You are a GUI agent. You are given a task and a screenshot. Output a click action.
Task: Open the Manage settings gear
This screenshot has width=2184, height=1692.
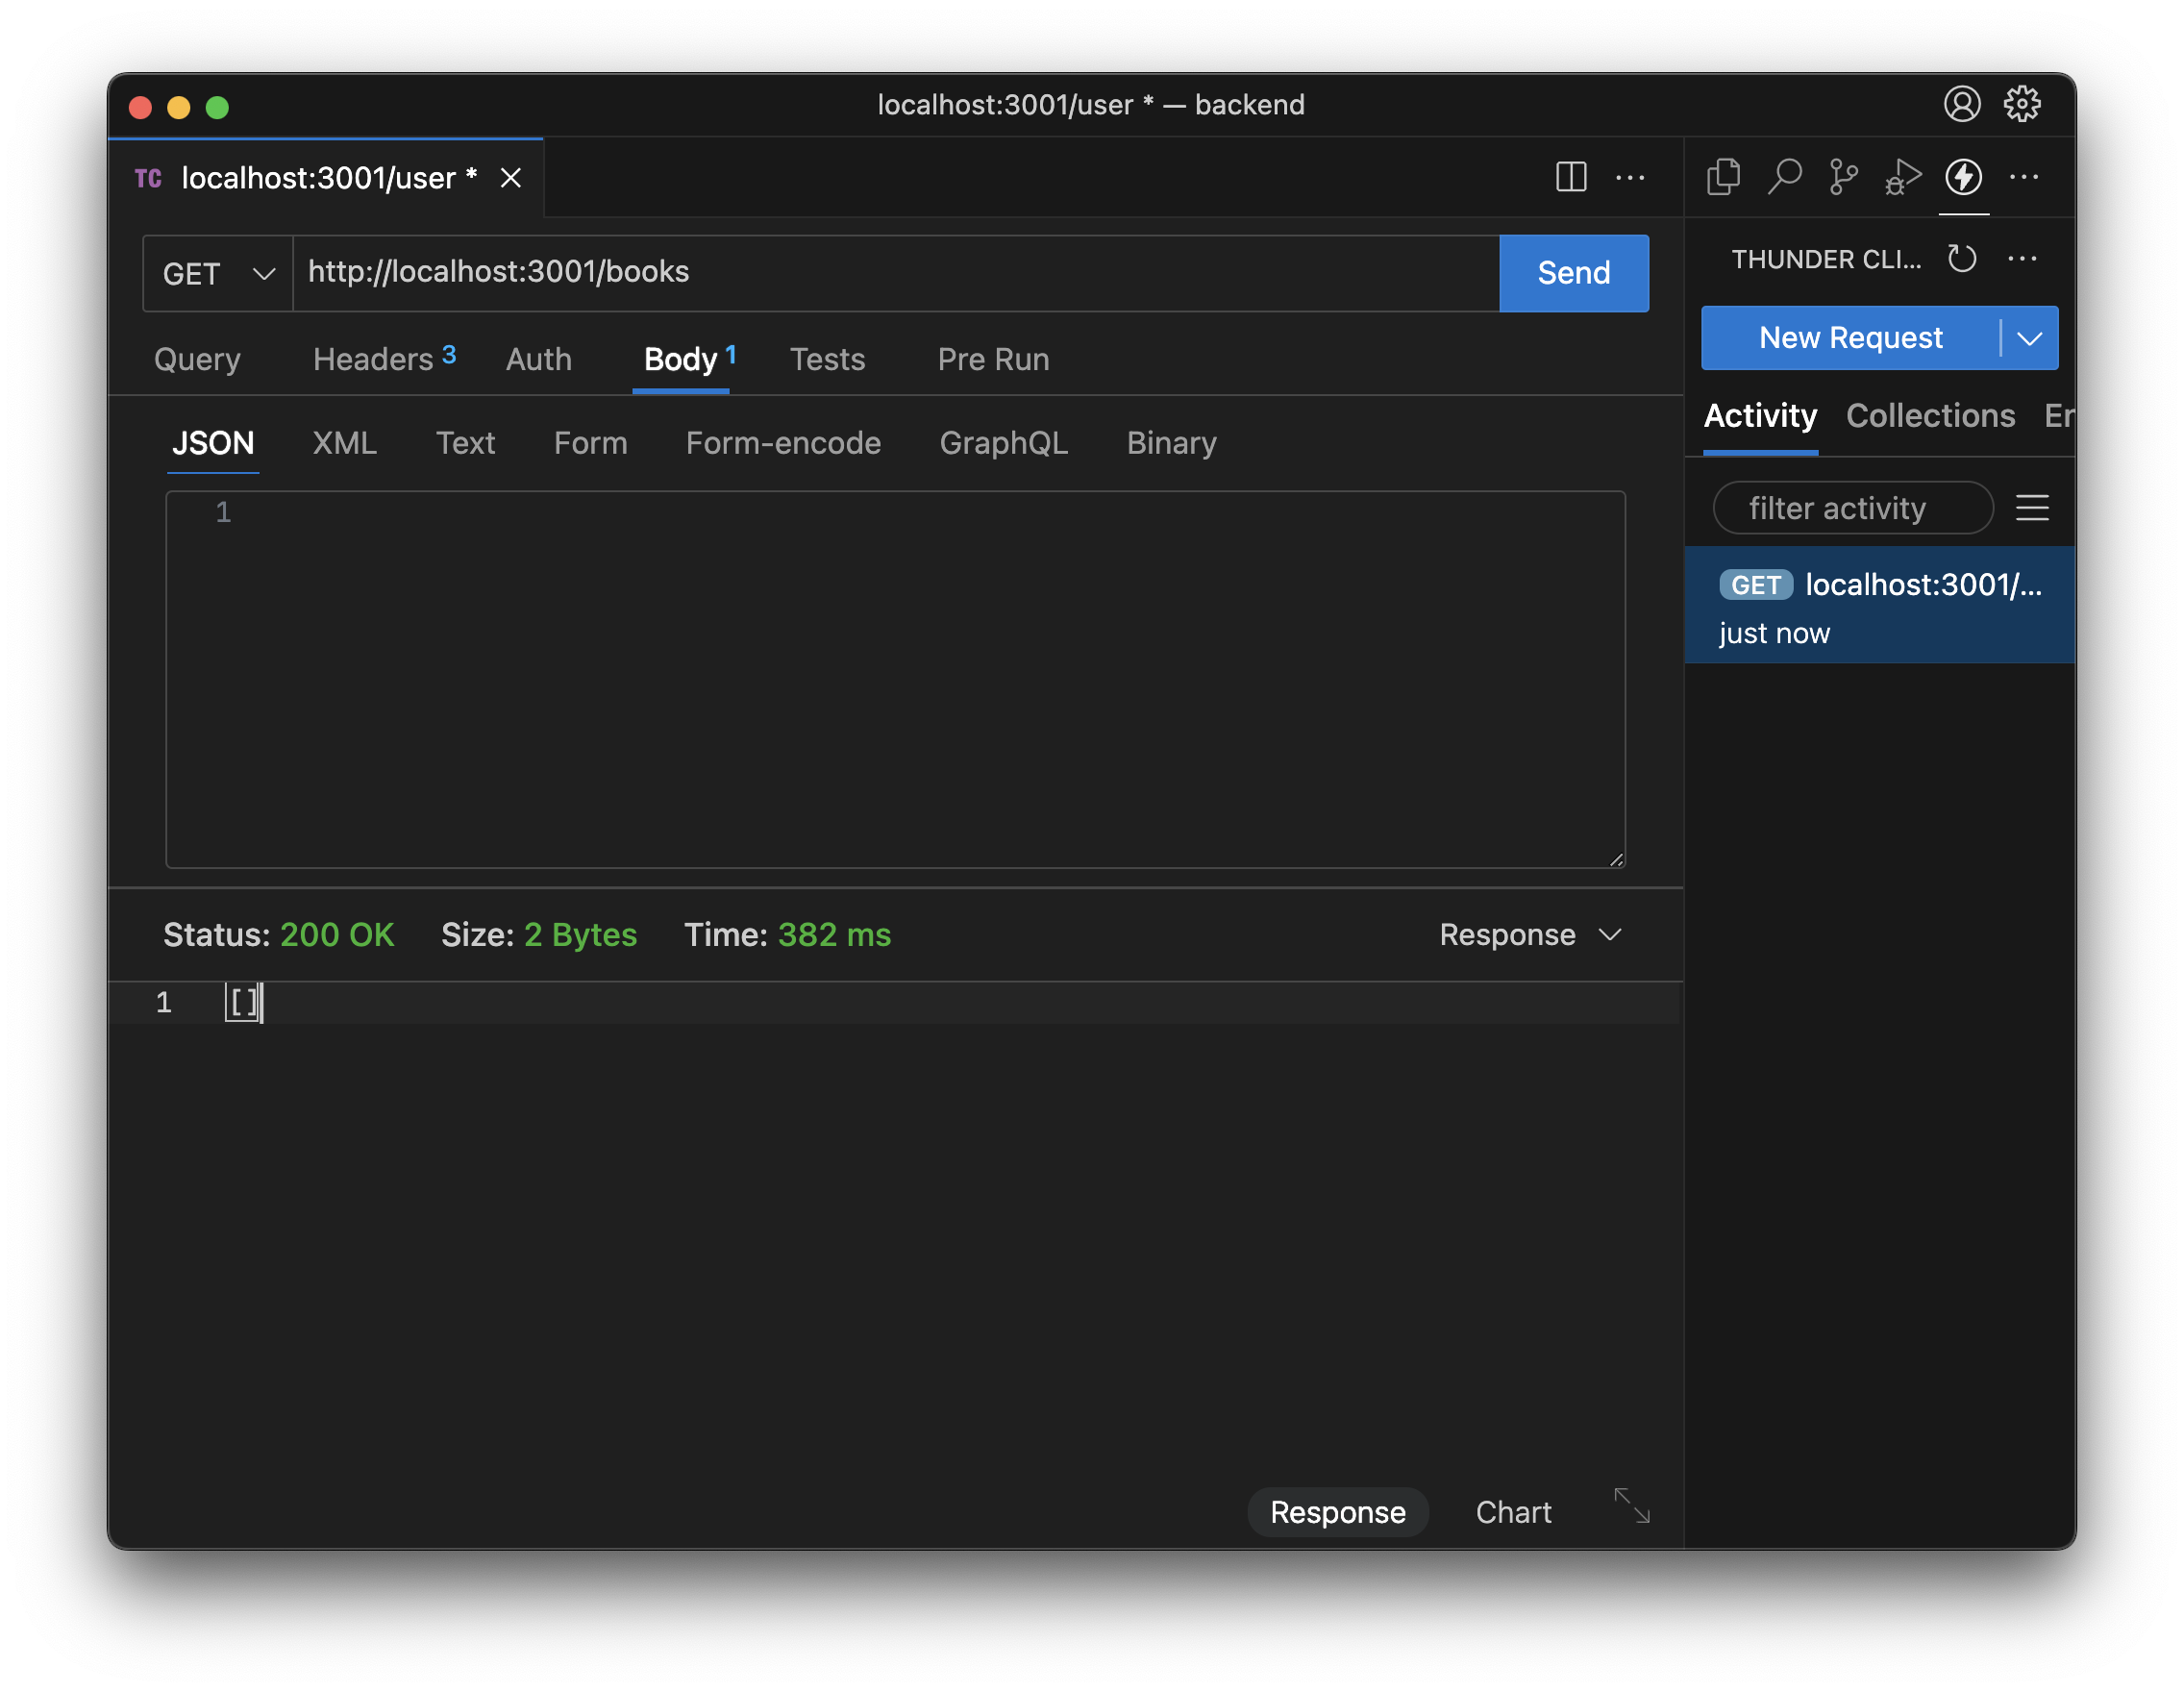pyautogui.click(x=2022, y=104)
